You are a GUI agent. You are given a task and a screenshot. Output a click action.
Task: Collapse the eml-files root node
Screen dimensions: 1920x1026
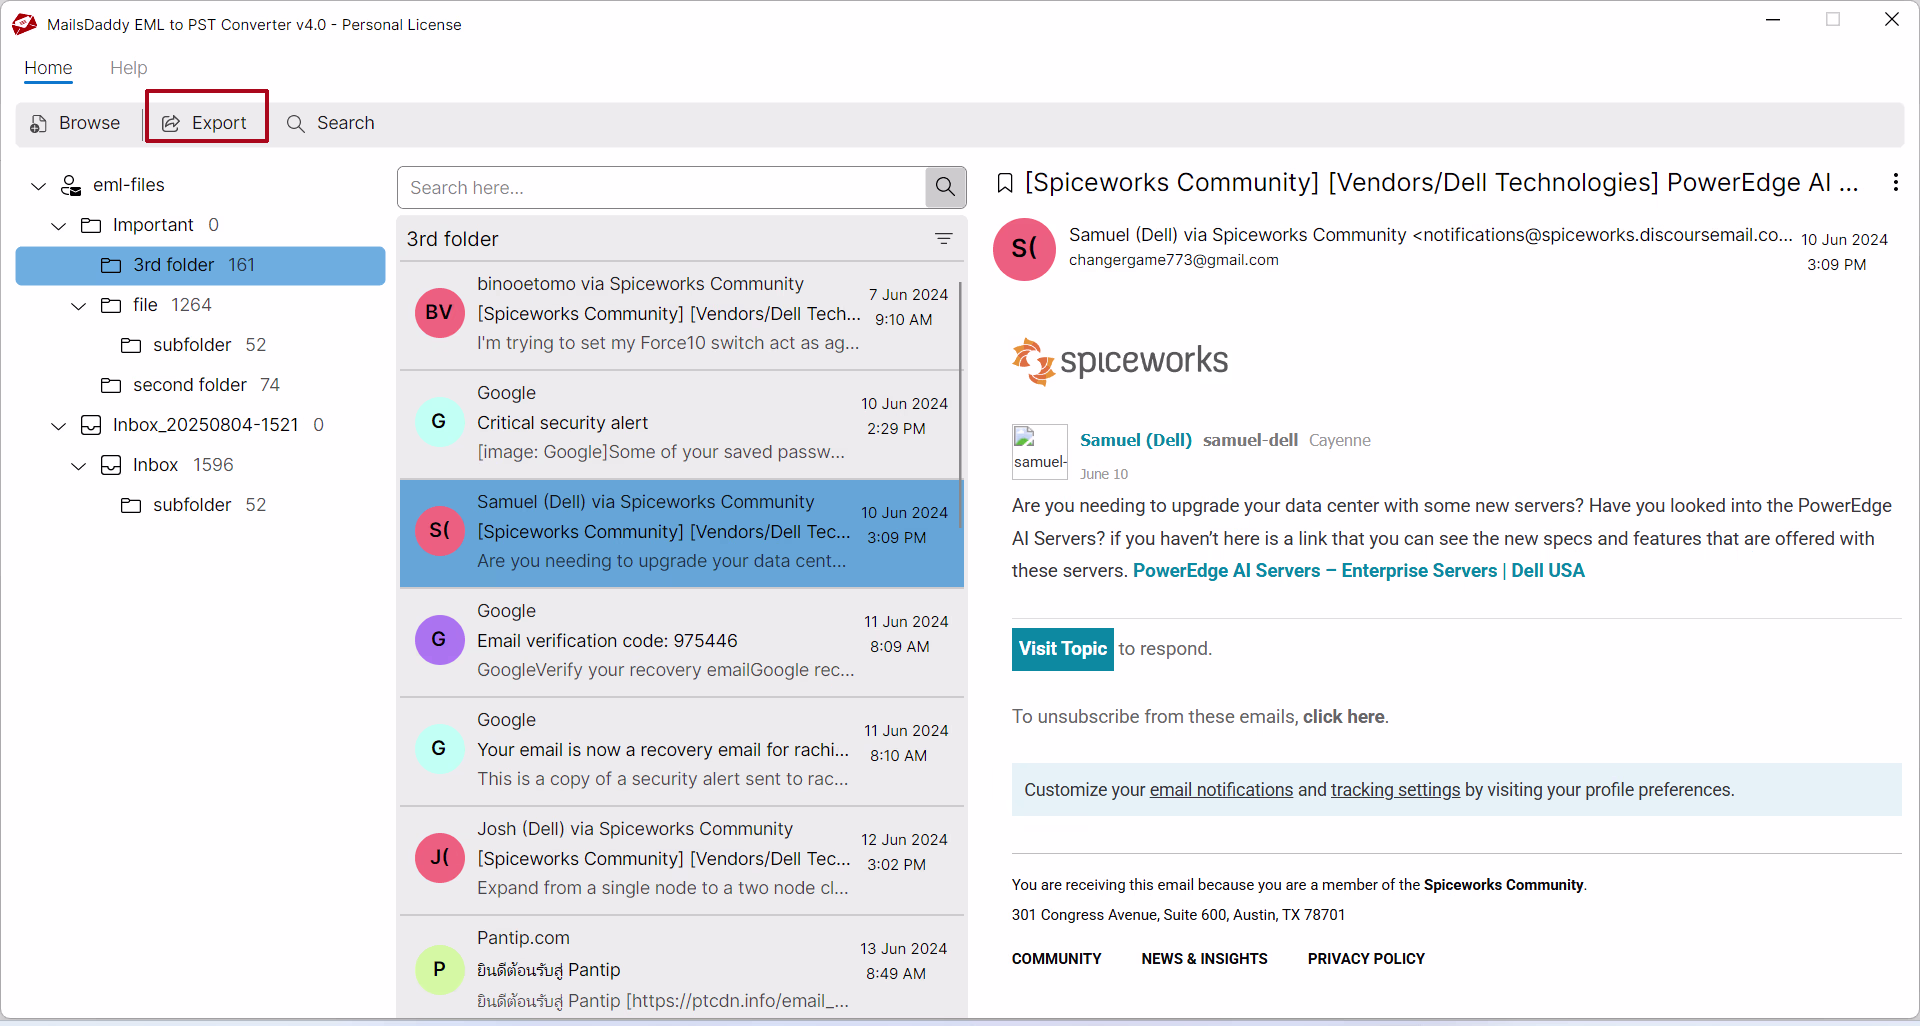[x=39, y=186]
